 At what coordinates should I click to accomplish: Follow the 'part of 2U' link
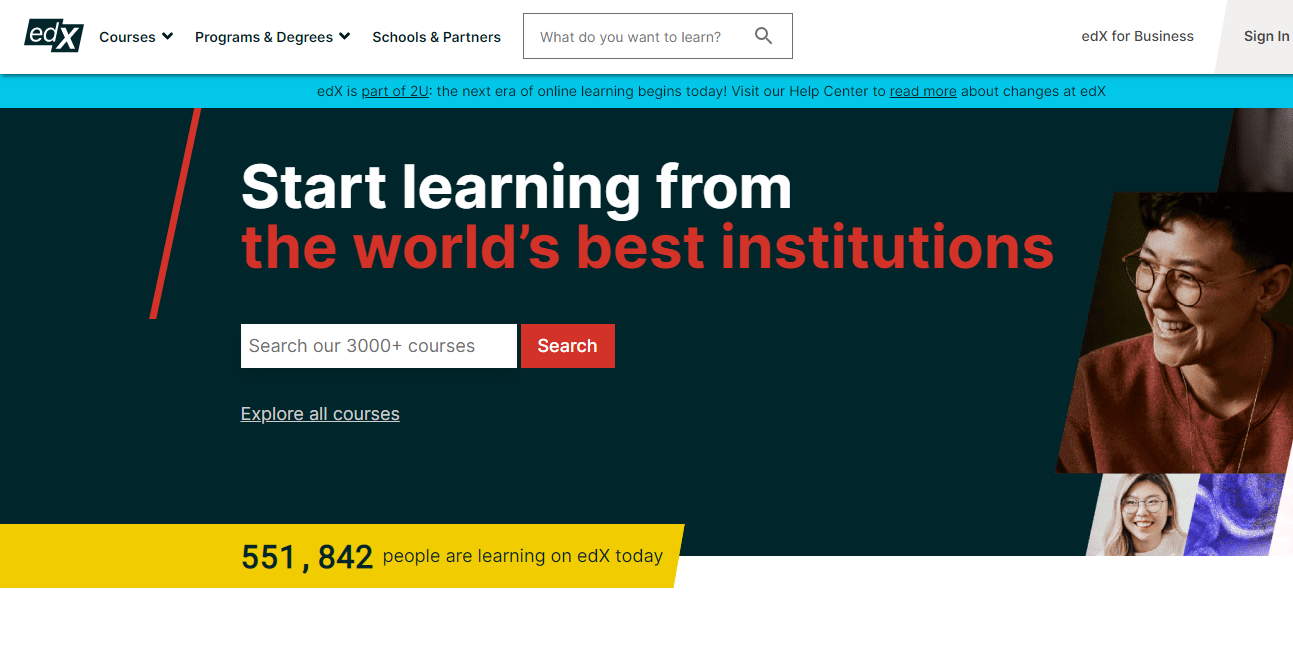point(395,91)
